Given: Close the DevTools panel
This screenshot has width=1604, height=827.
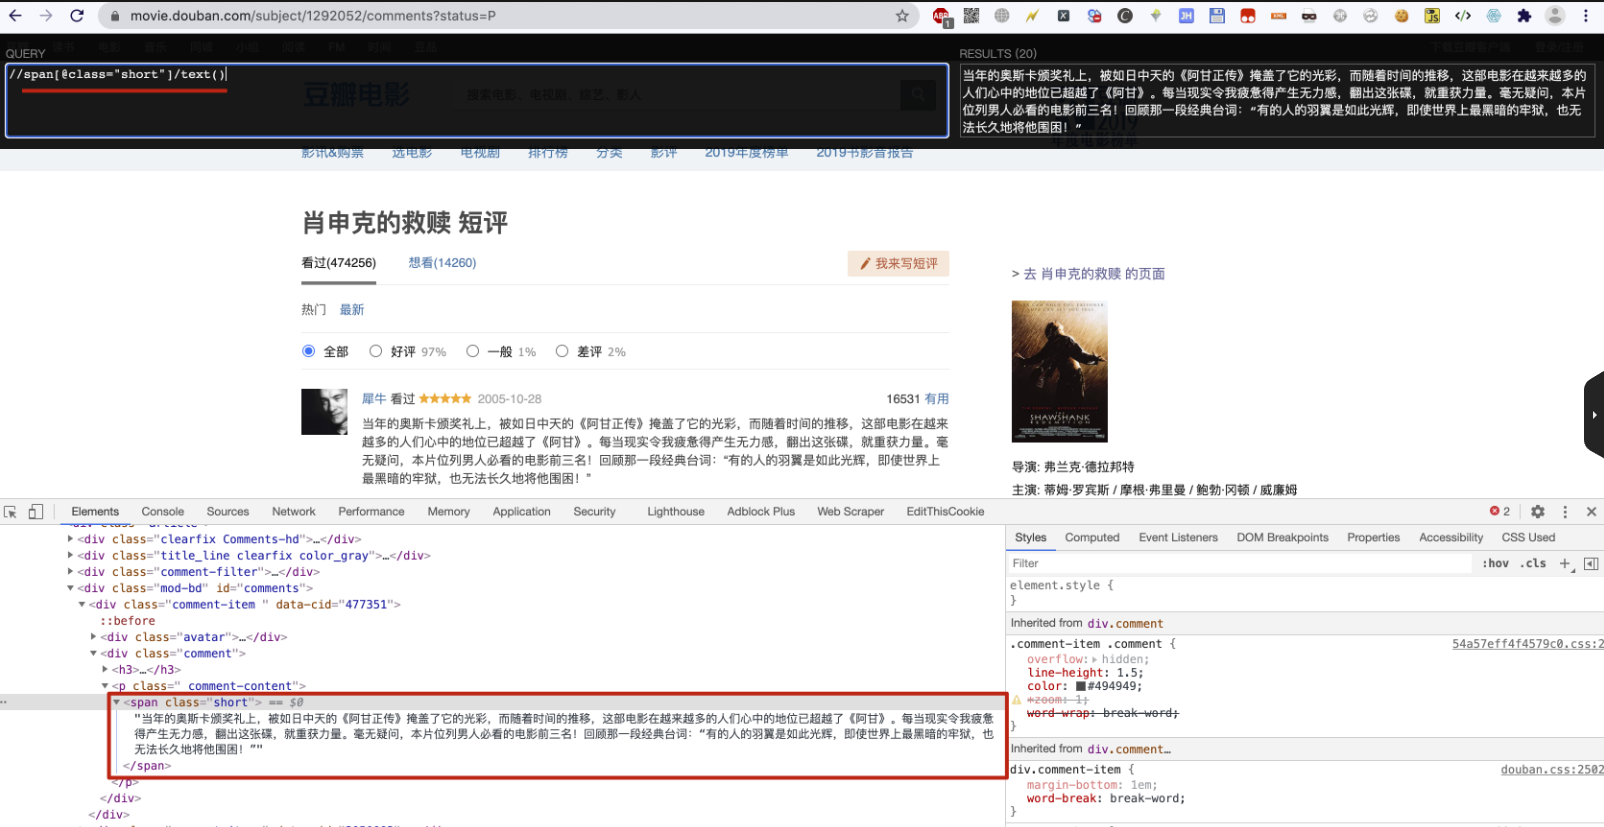Looking at the screenshot, I should pyautogui.click(x=1591, y=511).
